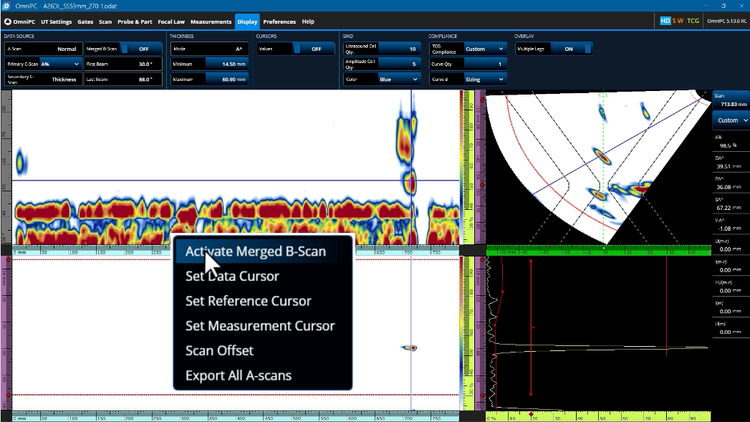Click the Scan position readout
This screenshot has width=750, height=422.
pyautogui.click(x=731, y=99)
